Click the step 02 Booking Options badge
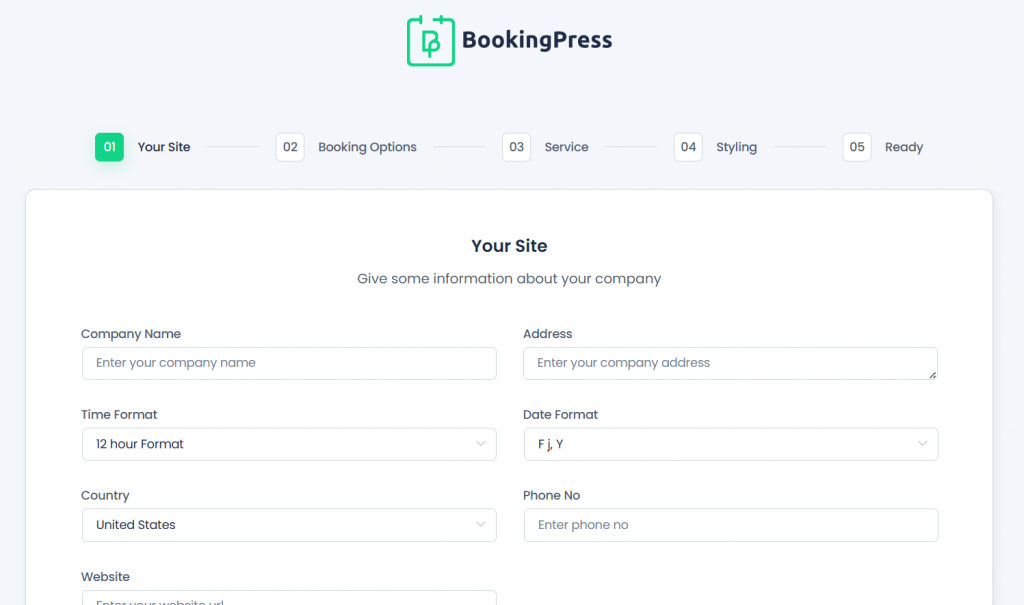 pyautogui.click(x=289, y=146)
